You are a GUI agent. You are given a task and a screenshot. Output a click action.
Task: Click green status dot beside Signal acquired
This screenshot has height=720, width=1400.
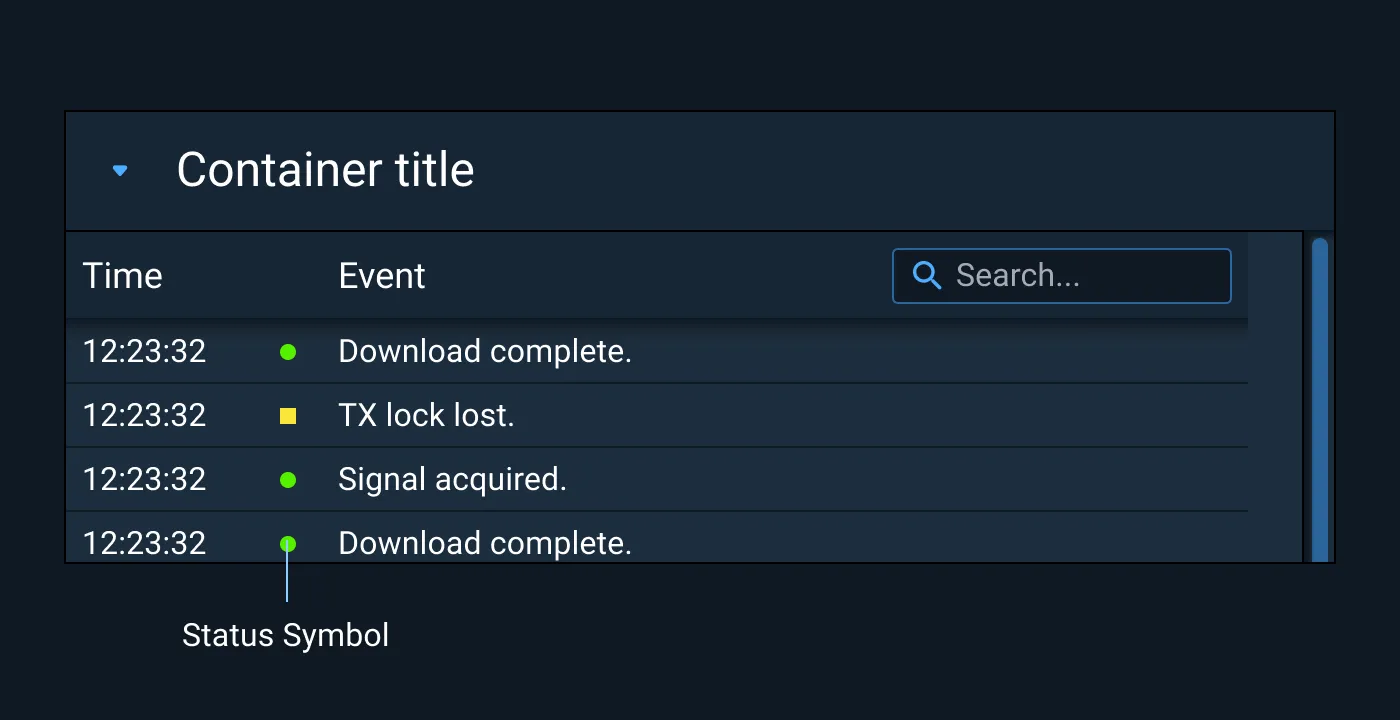click(288, 480)
